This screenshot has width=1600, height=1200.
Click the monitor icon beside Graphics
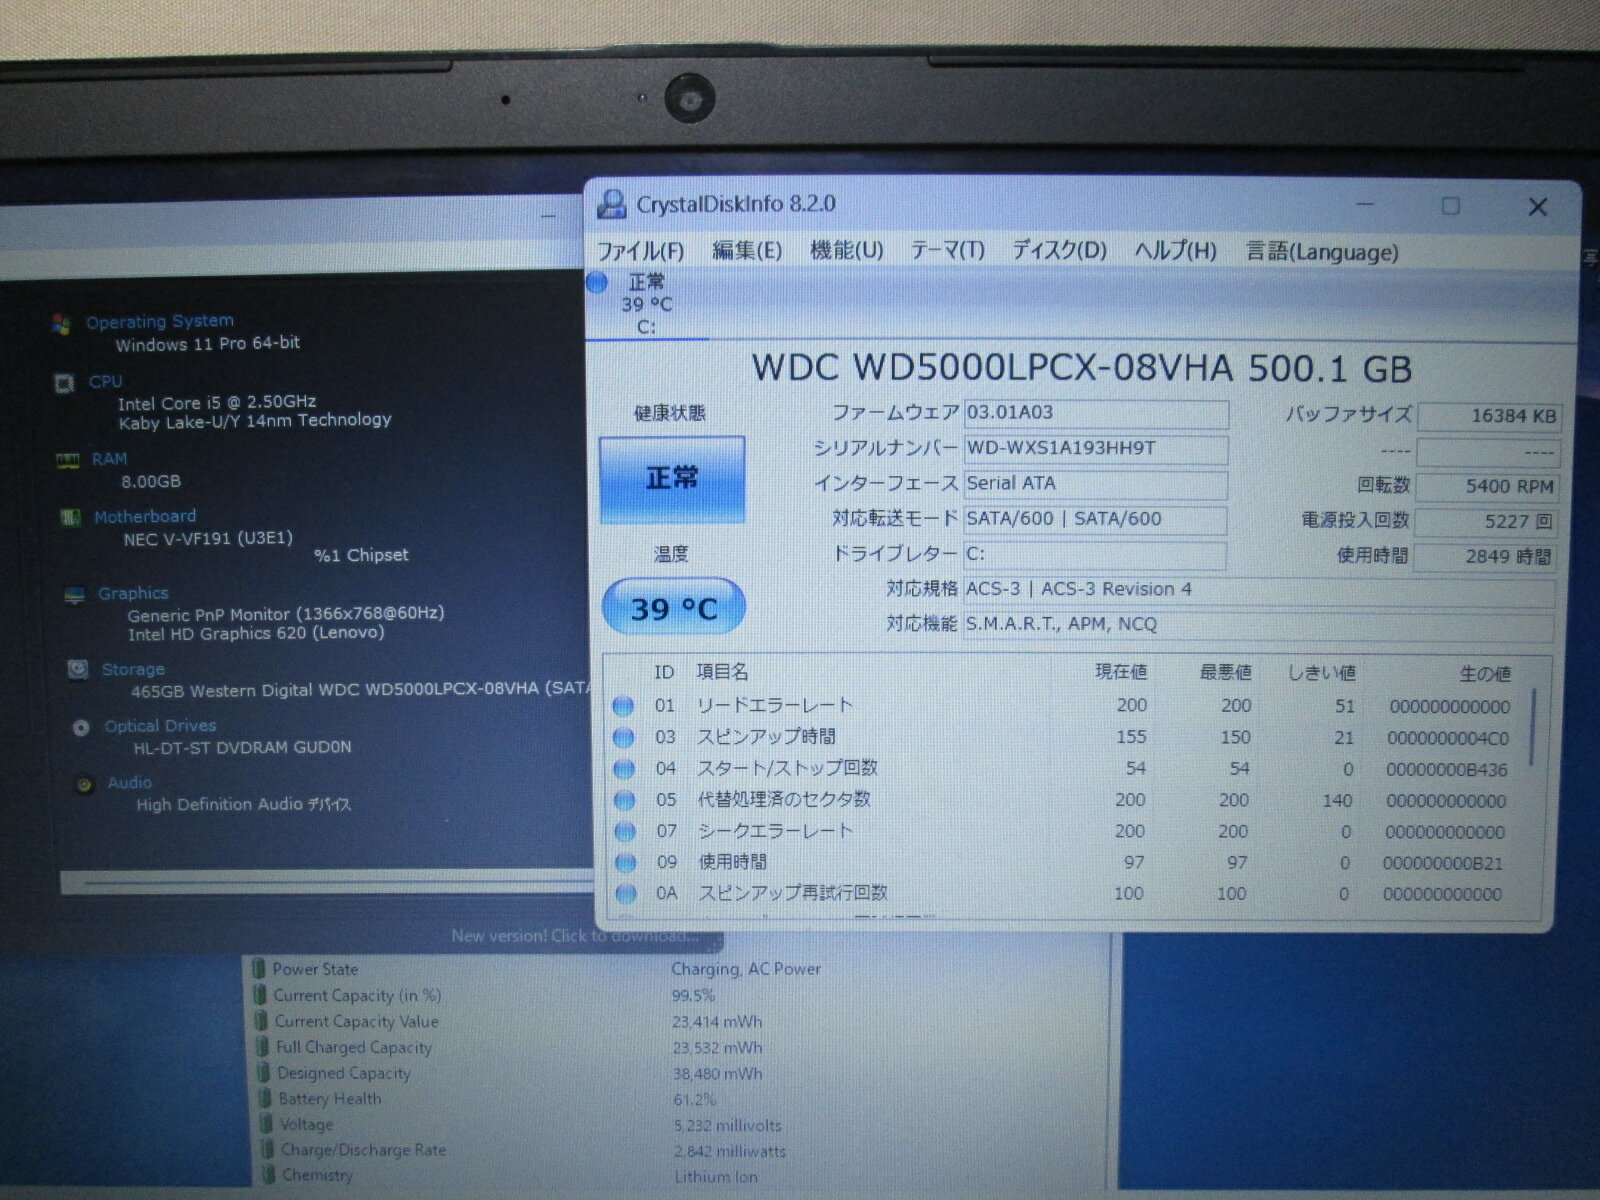[74, 595]
